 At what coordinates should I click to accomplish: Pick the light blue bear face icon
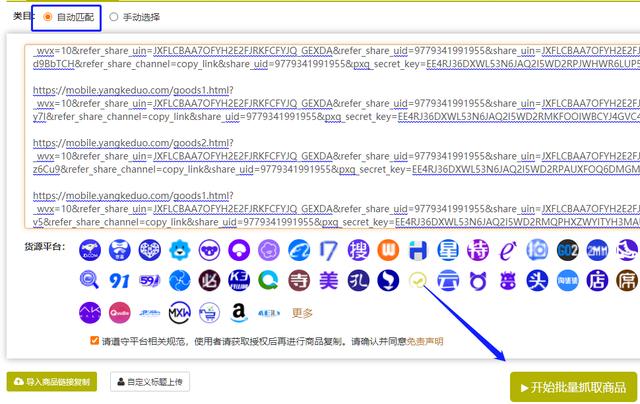point(180,250)
